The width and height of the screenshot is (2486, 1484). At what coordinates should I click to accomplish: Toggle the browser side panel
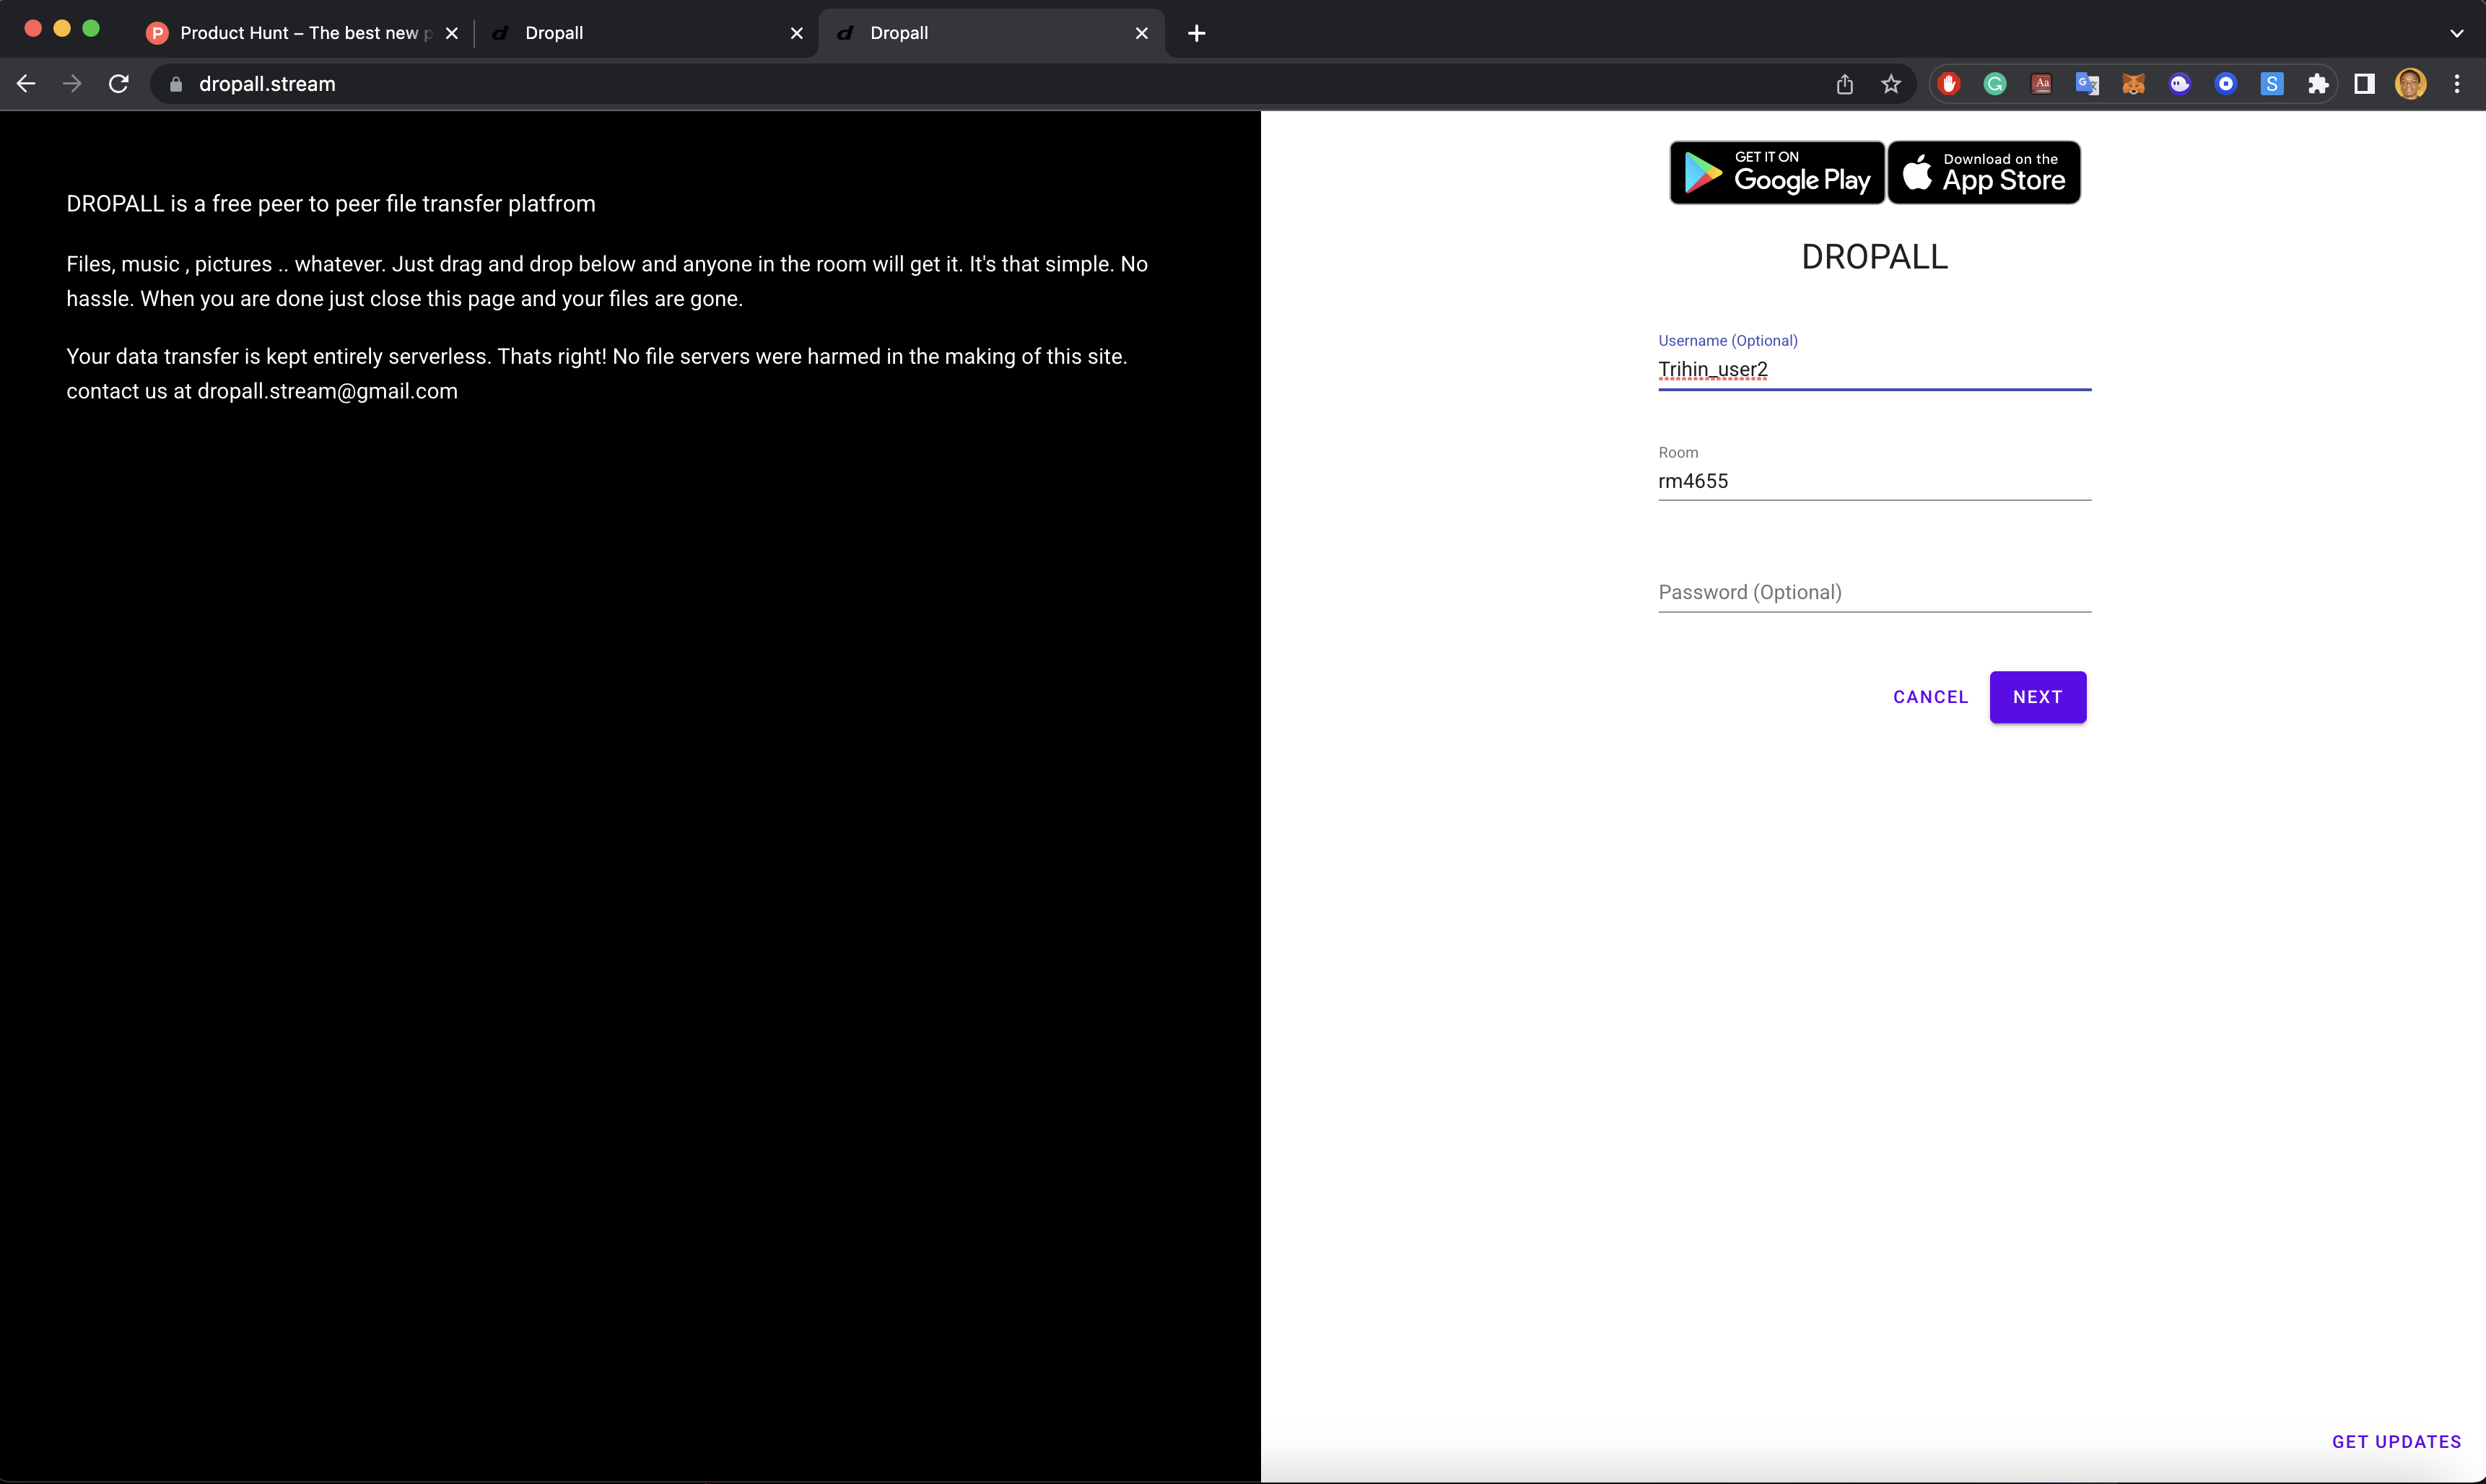tap(2364, 84)
